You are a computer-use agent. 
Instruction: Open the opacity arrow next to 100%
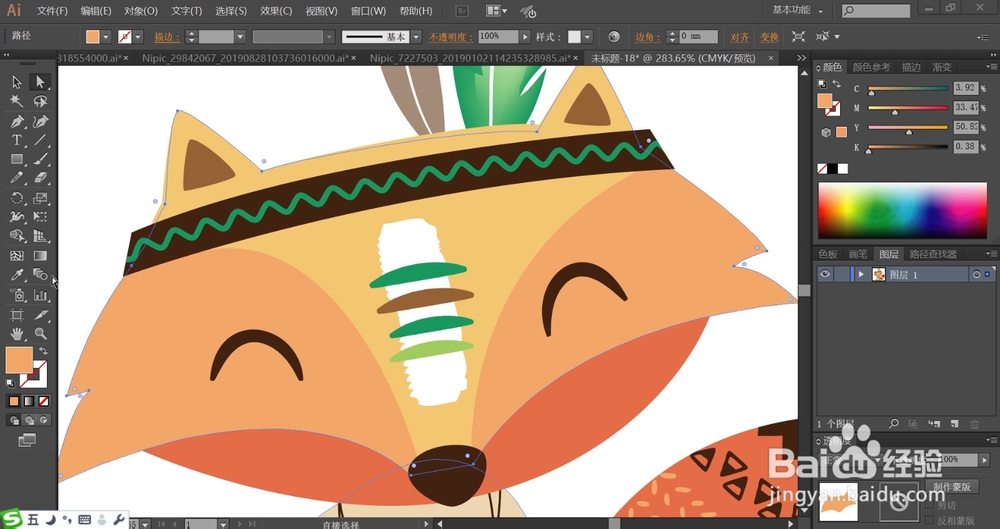[526, 37]
